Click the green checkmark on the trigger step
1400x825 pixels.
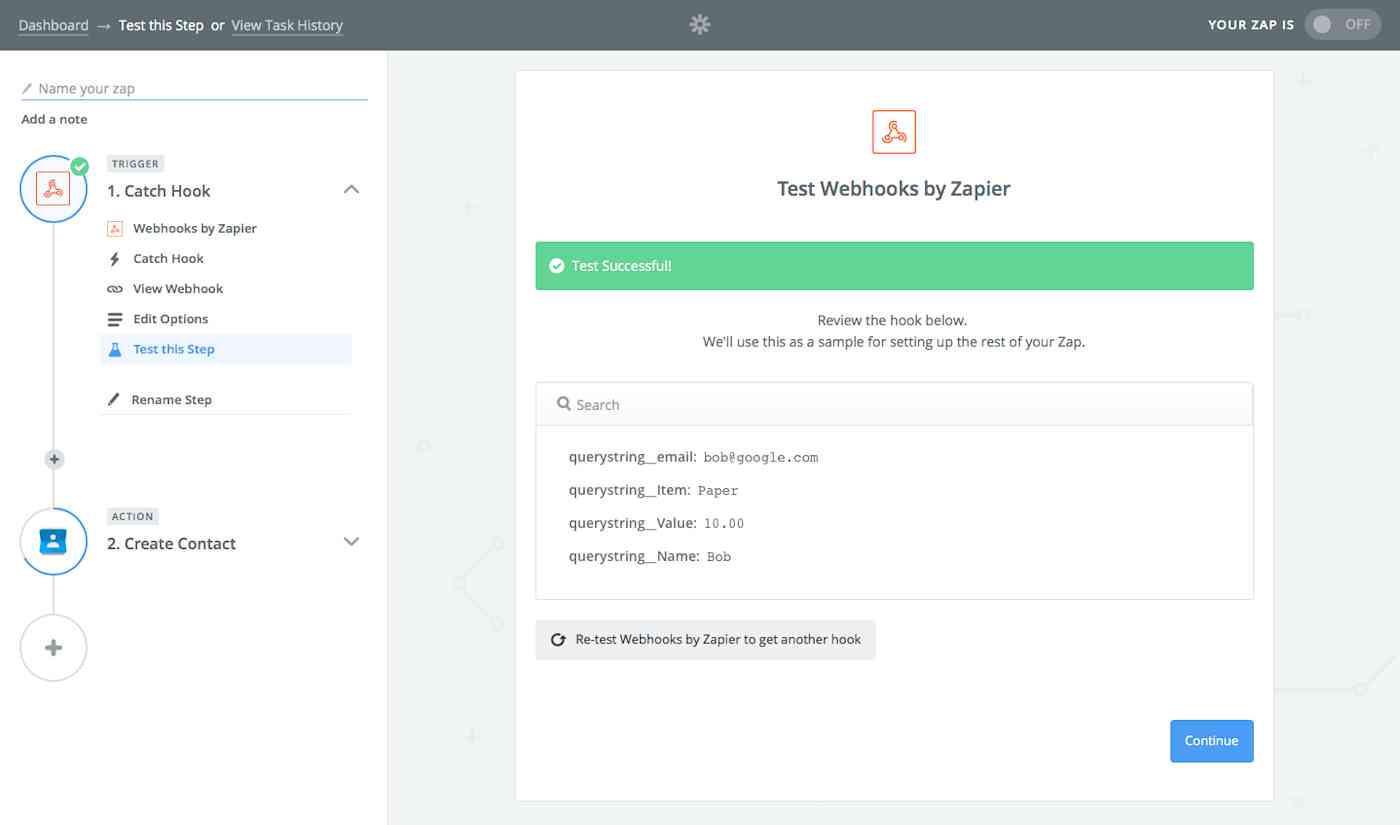pos(80,168)
